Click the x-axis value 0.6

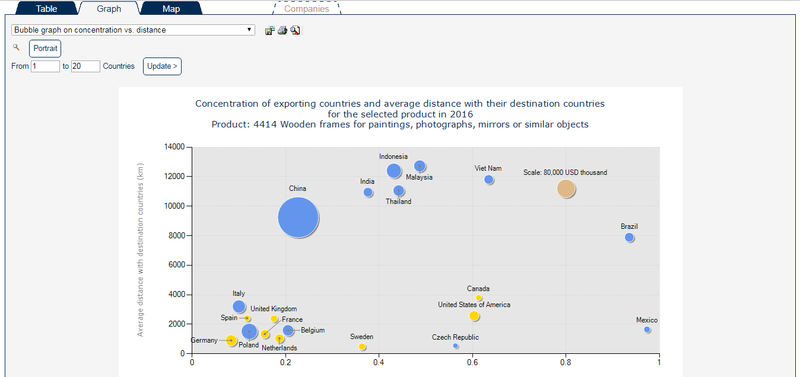pyautogui.click(x=472, y=362)
